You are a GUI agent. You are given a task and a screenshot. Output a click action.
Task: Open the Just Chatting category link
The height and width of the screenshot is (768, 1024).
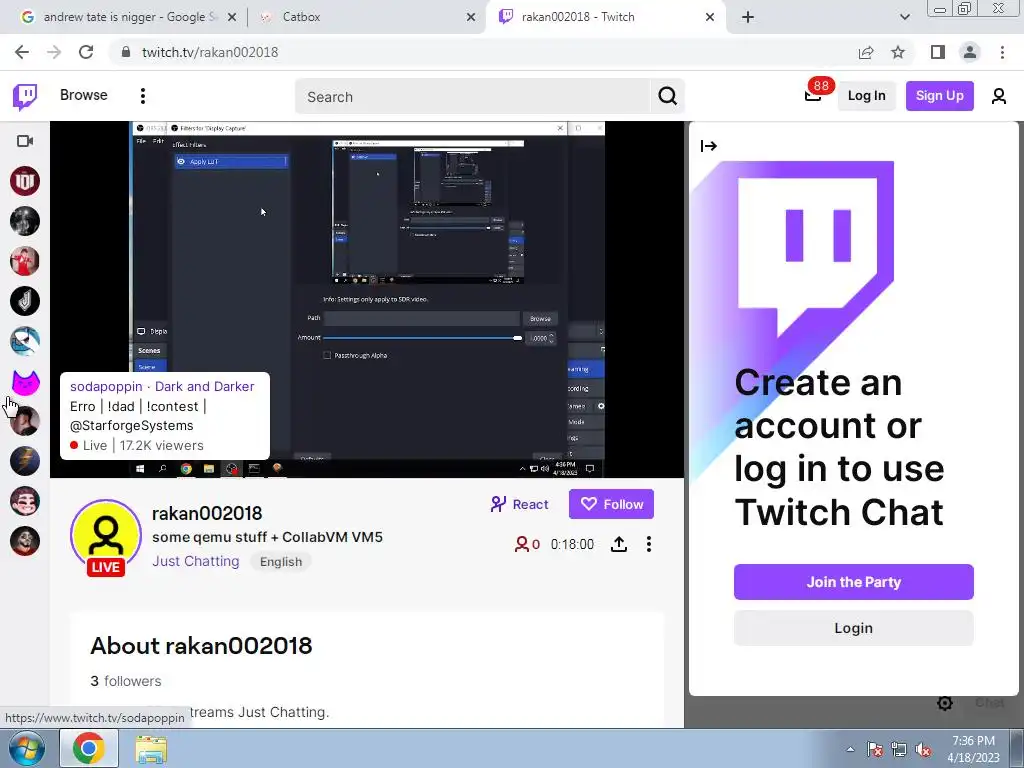tap(196, 561)
